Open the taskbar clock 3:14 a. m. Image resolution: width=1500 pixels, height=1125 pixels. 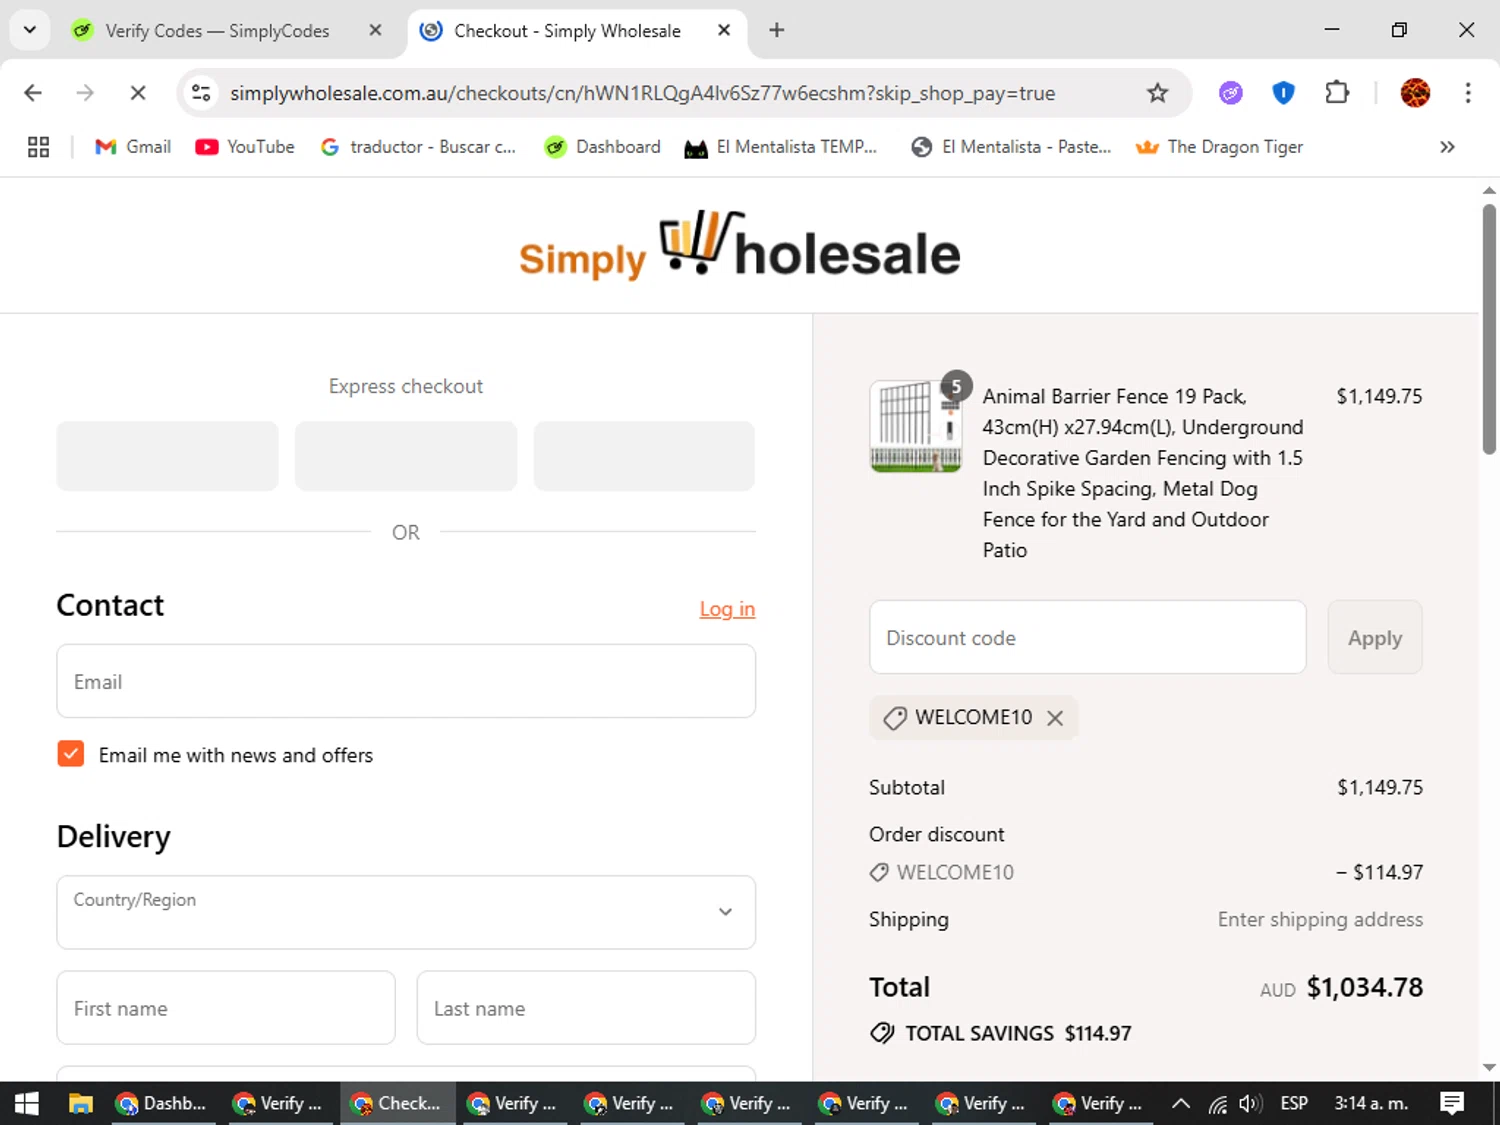1371,1103
